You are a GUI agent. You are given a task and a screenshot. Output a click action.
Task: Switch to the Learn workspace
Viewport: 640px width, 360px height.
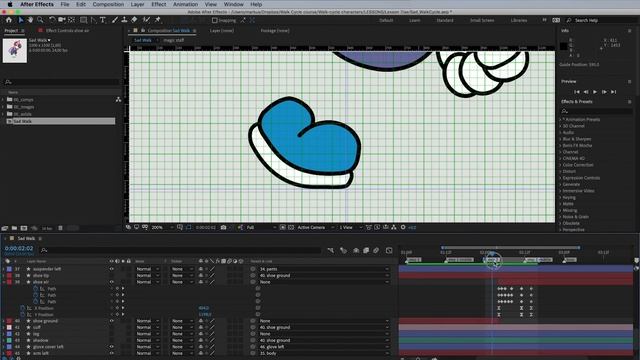(x=415, y=20)
